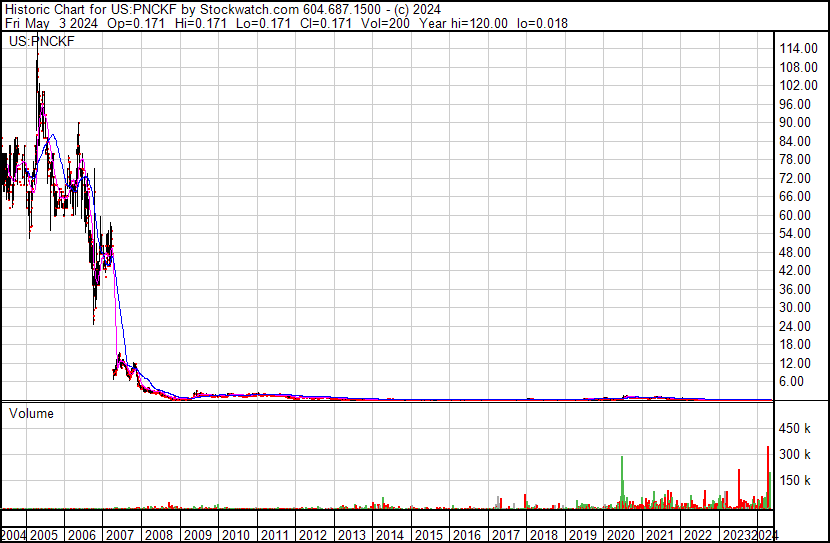Click the 30.00 price axis label

(x=795, y=307)
